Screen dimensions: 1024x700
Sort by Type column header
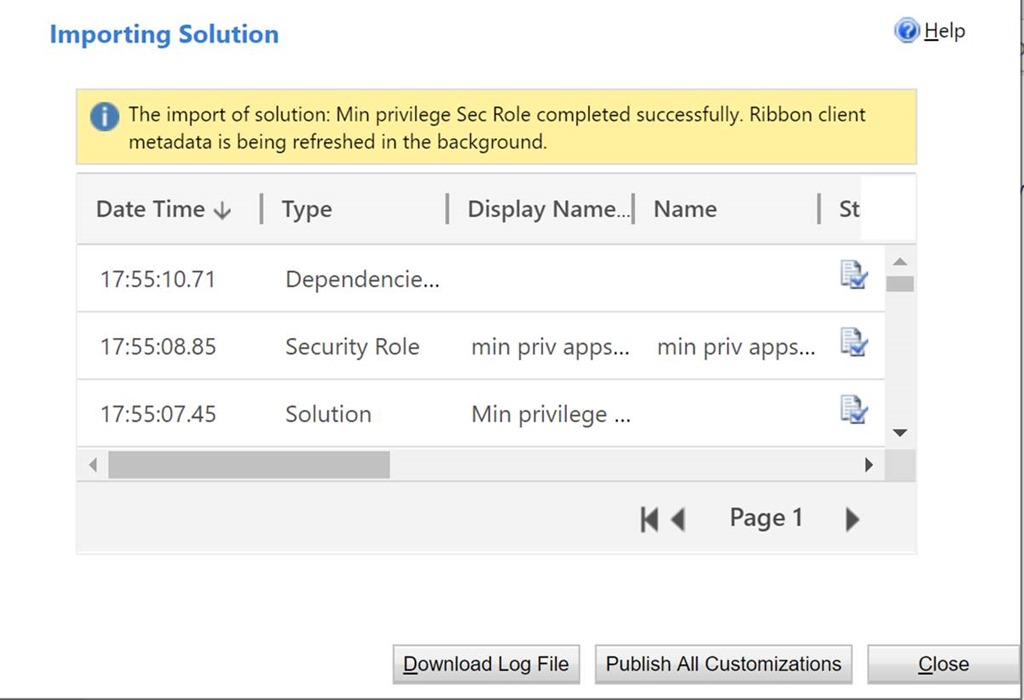[307, 210]
